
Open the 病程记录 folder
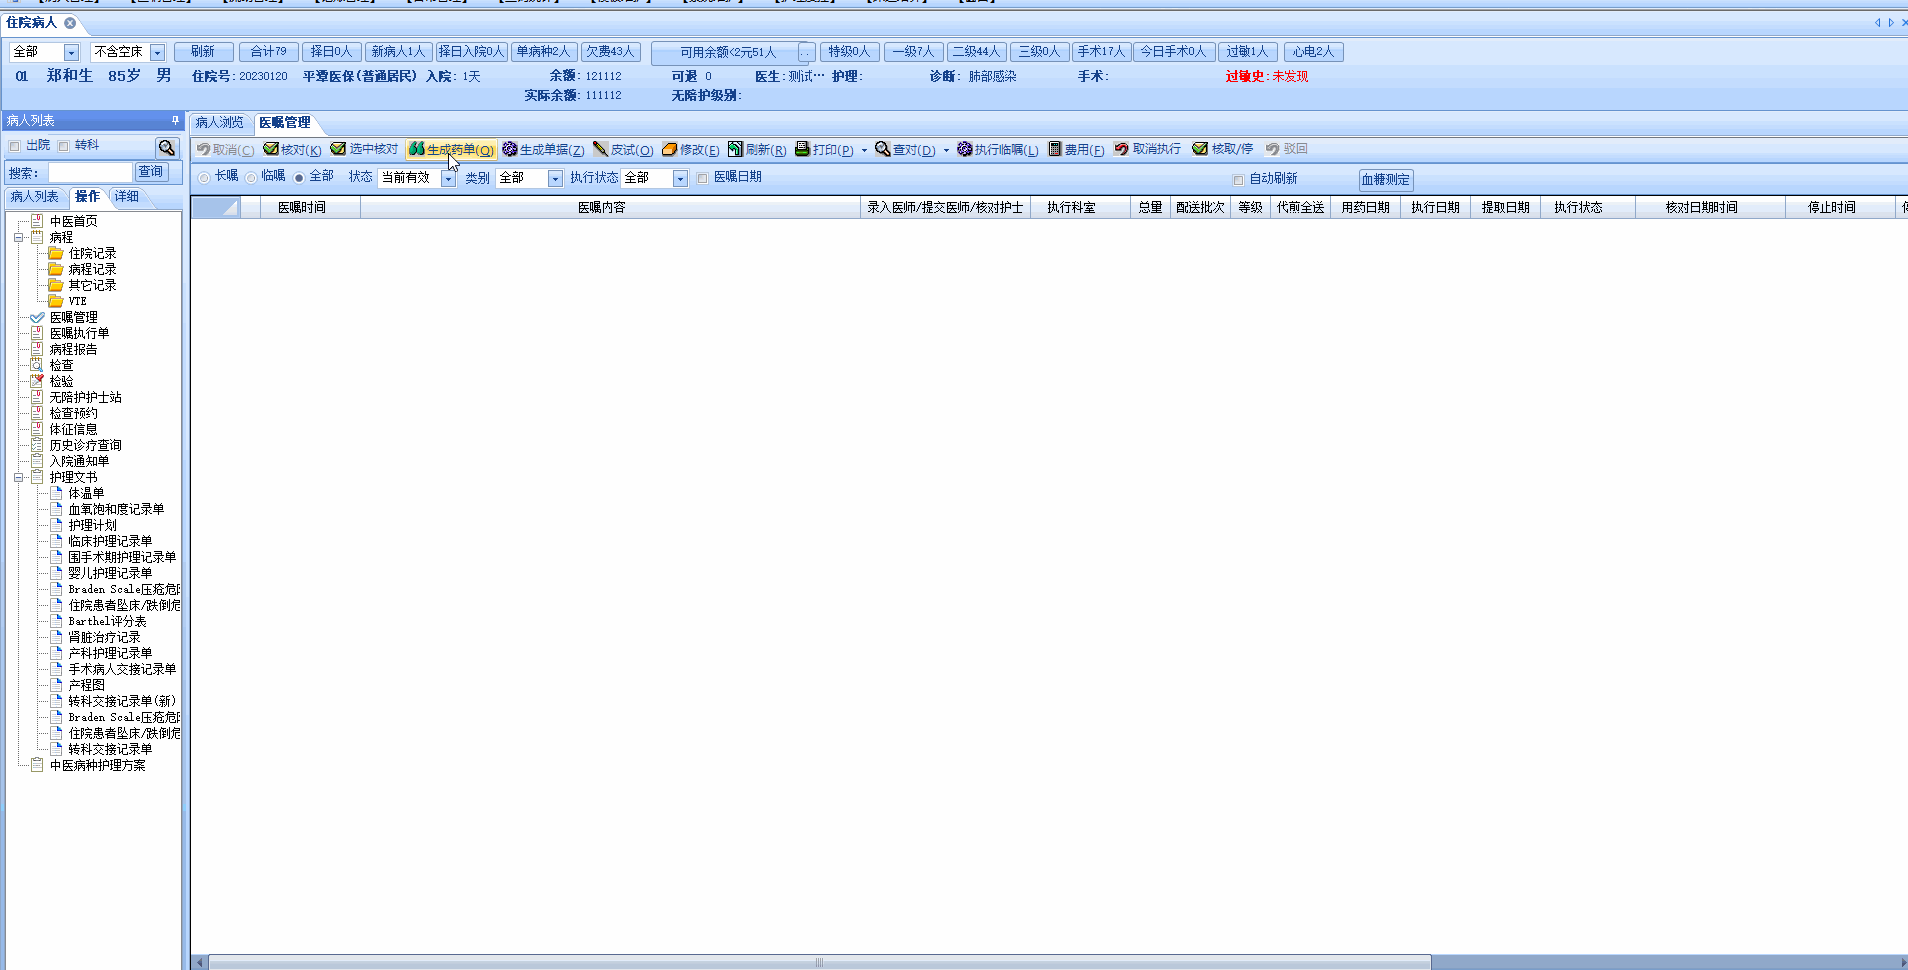[x=83, y=269]
